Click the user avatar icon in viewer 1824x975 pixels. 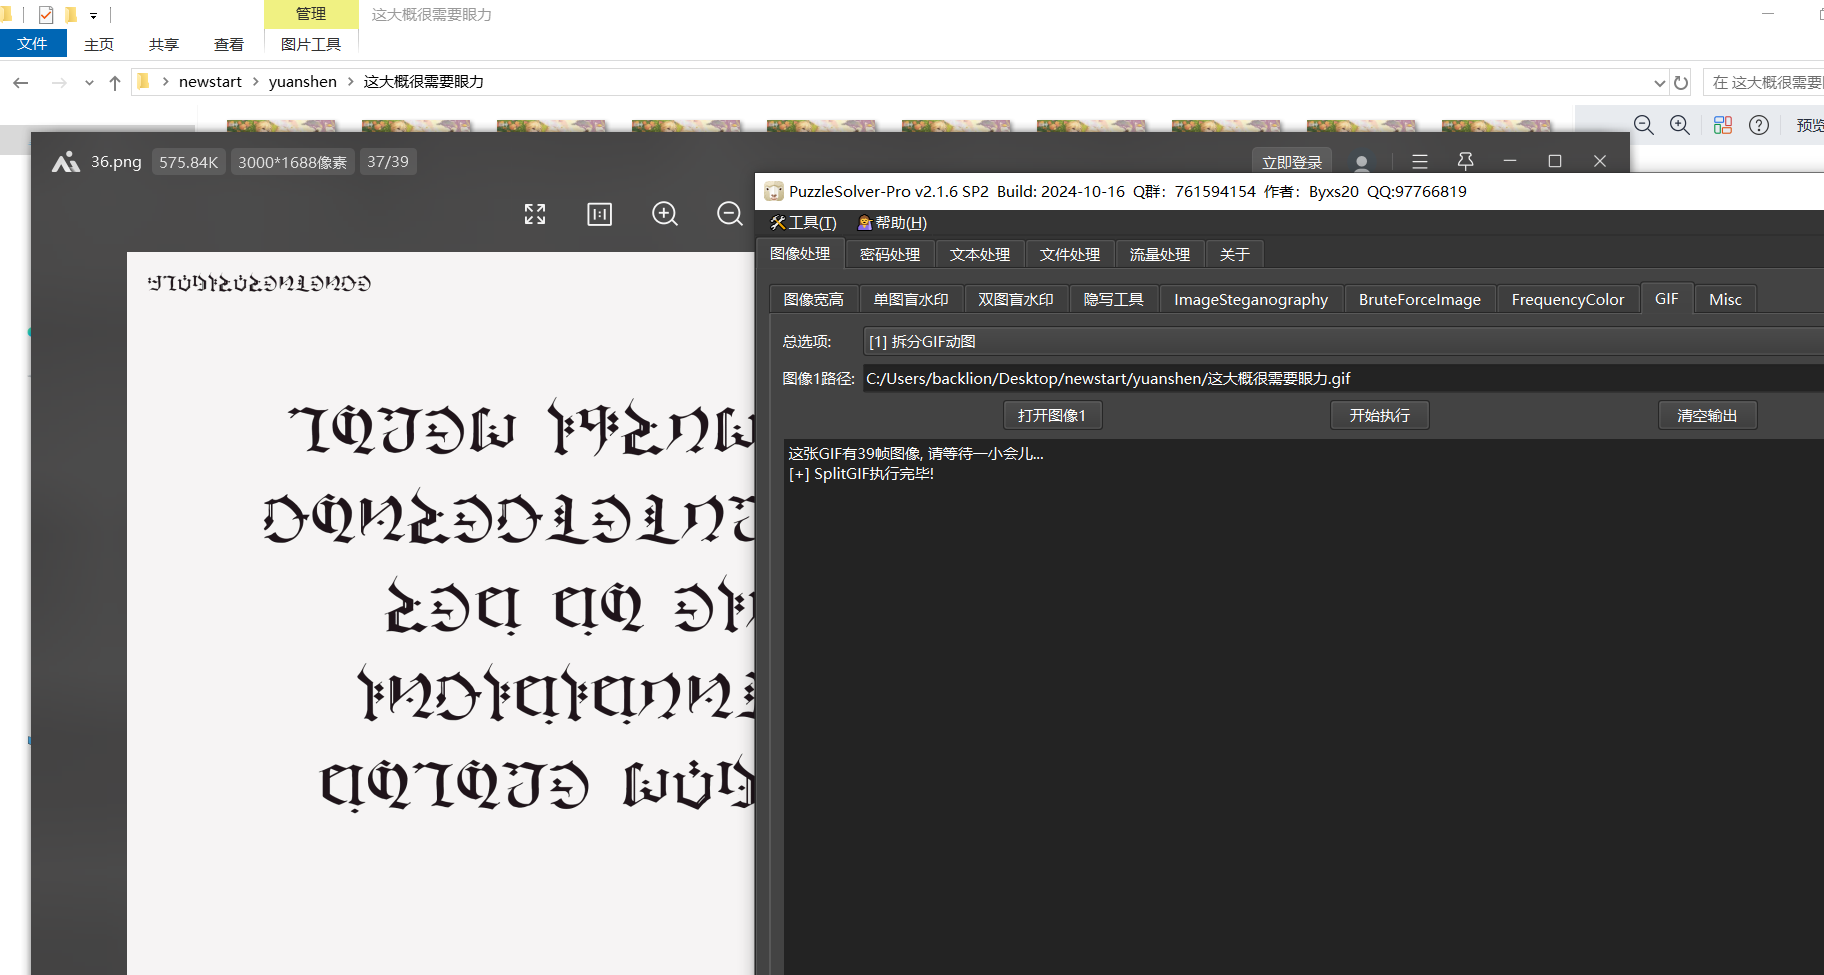(x=1361, y=162)
